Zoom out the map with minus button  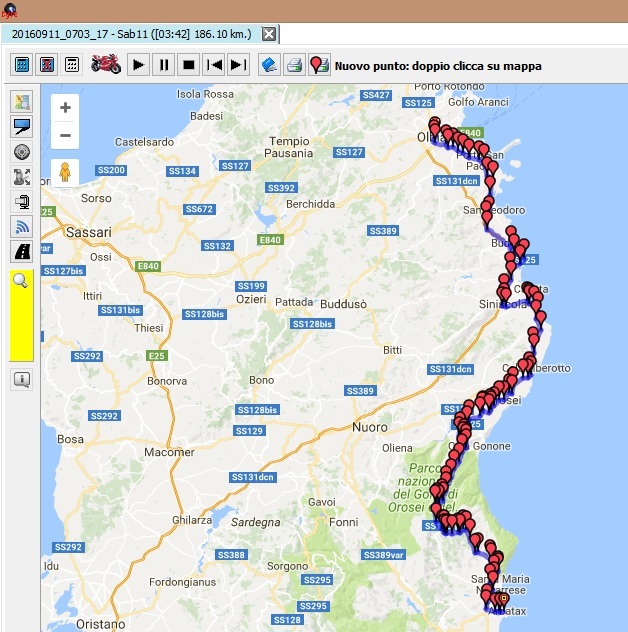[x=65, y=135]
